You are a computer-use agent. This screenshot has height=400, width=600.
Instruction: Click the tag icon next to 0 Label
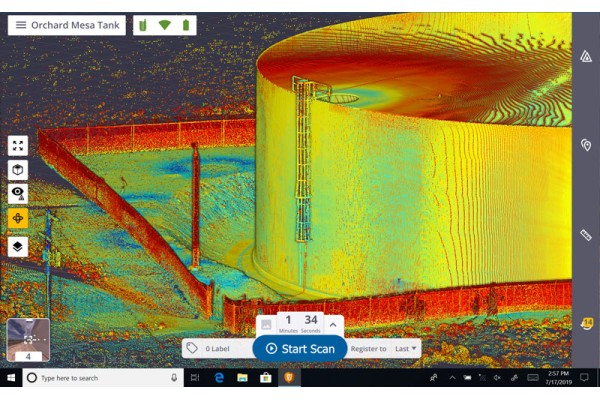point(192,348)
